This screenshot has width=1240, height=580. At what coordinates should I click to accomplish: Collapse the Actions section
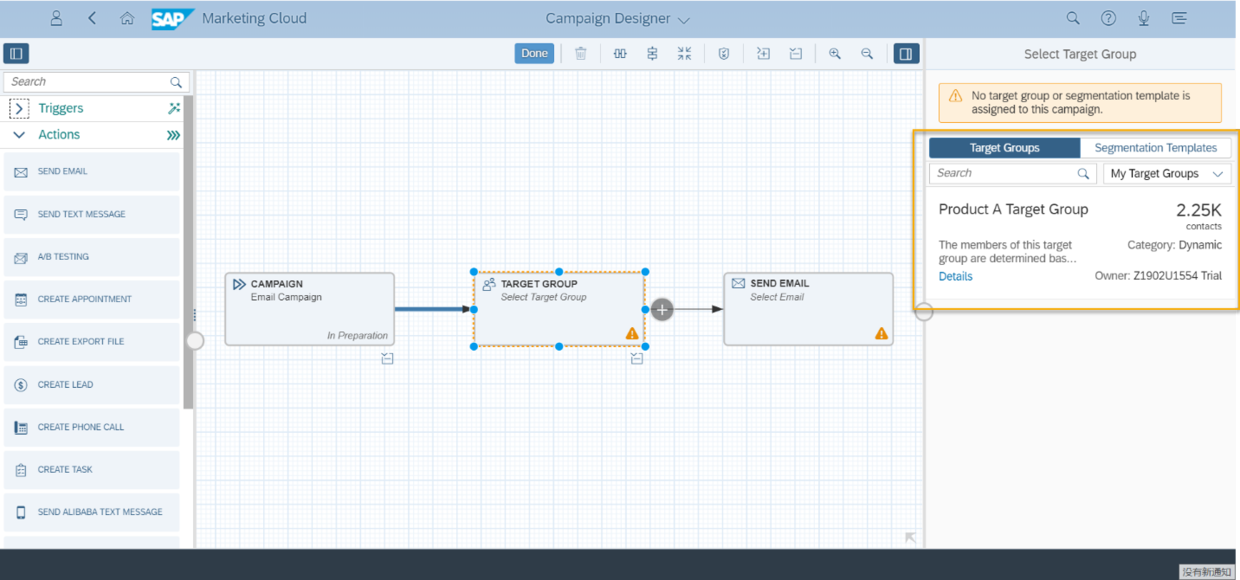coord(19,135)
